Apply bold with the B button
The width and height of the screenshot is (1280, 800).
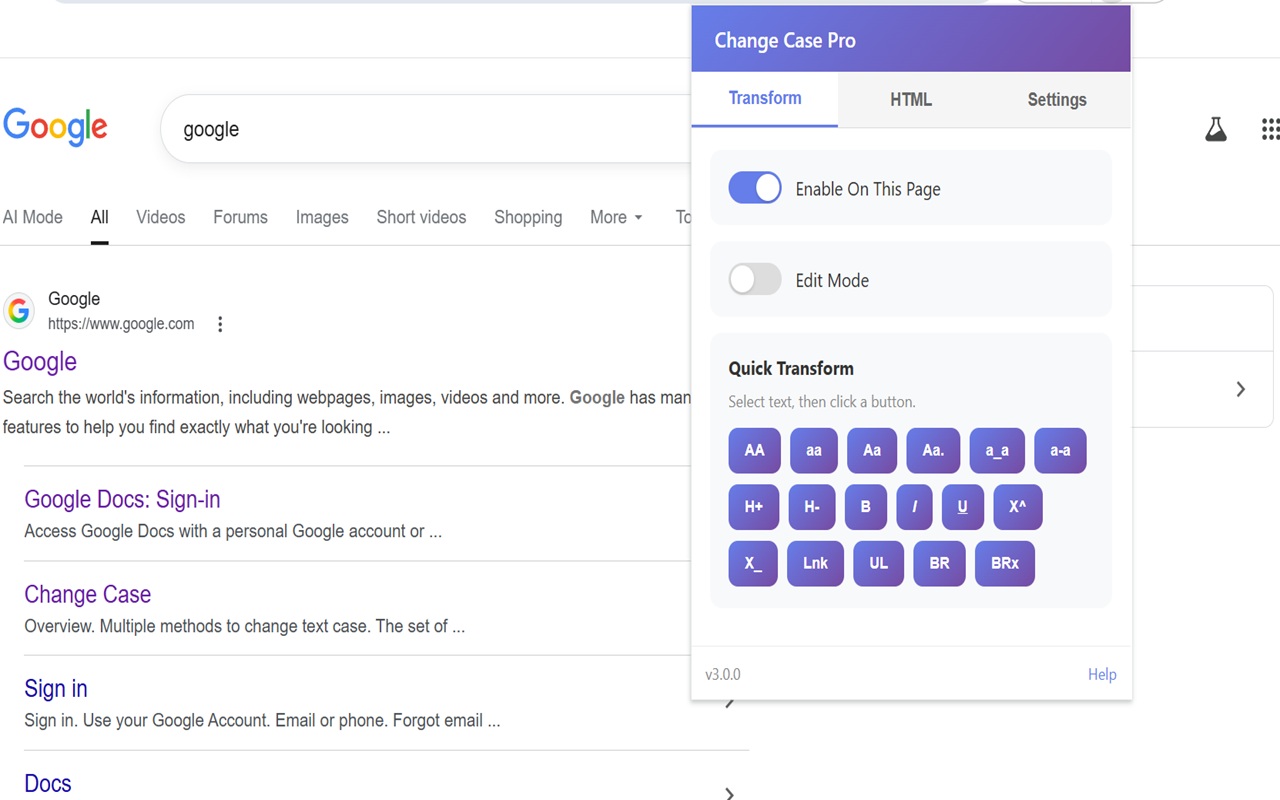tap(866, 507)
